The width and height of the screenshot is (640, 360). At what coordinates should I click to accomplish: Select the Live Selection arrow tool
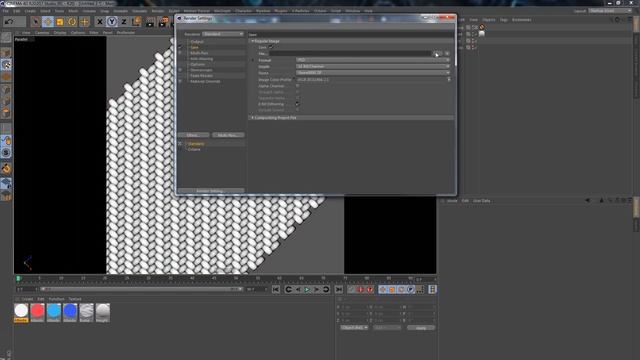(x=36, y=21)
